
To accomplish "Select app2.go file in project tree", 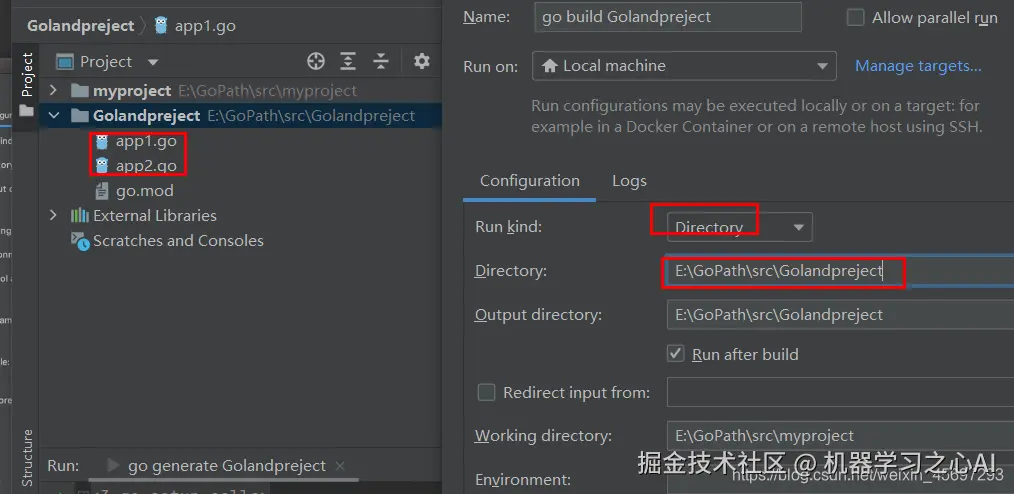I will coord(145,166).
